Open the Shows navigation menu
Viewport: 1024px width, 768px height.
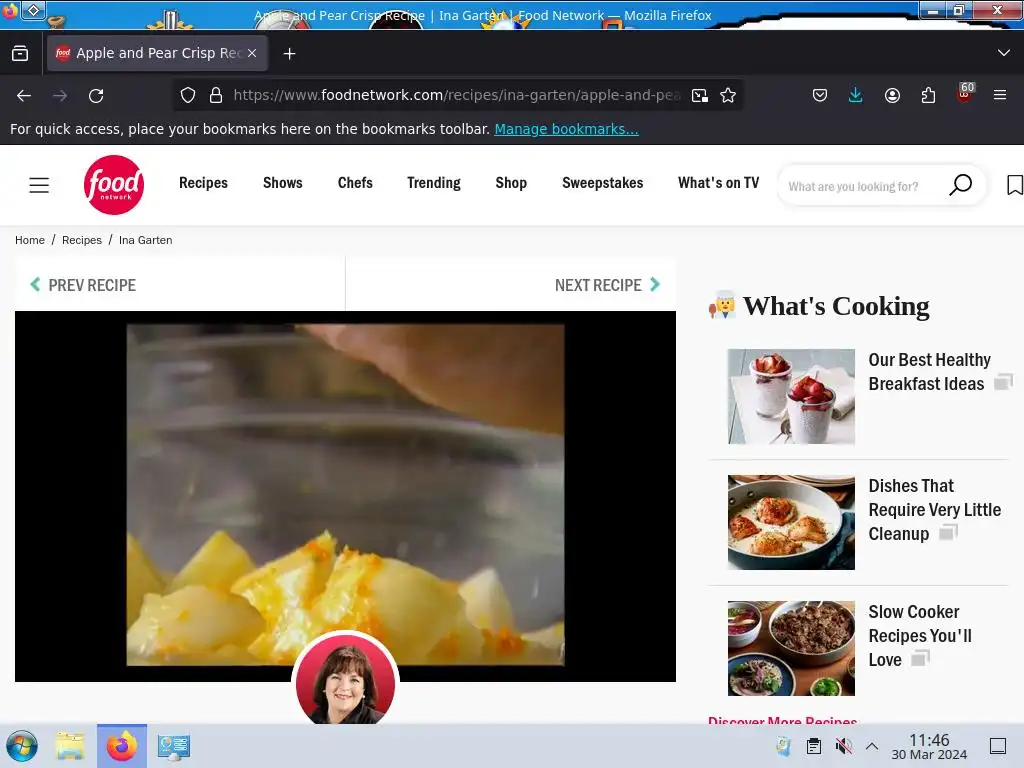tap(283, 183)
